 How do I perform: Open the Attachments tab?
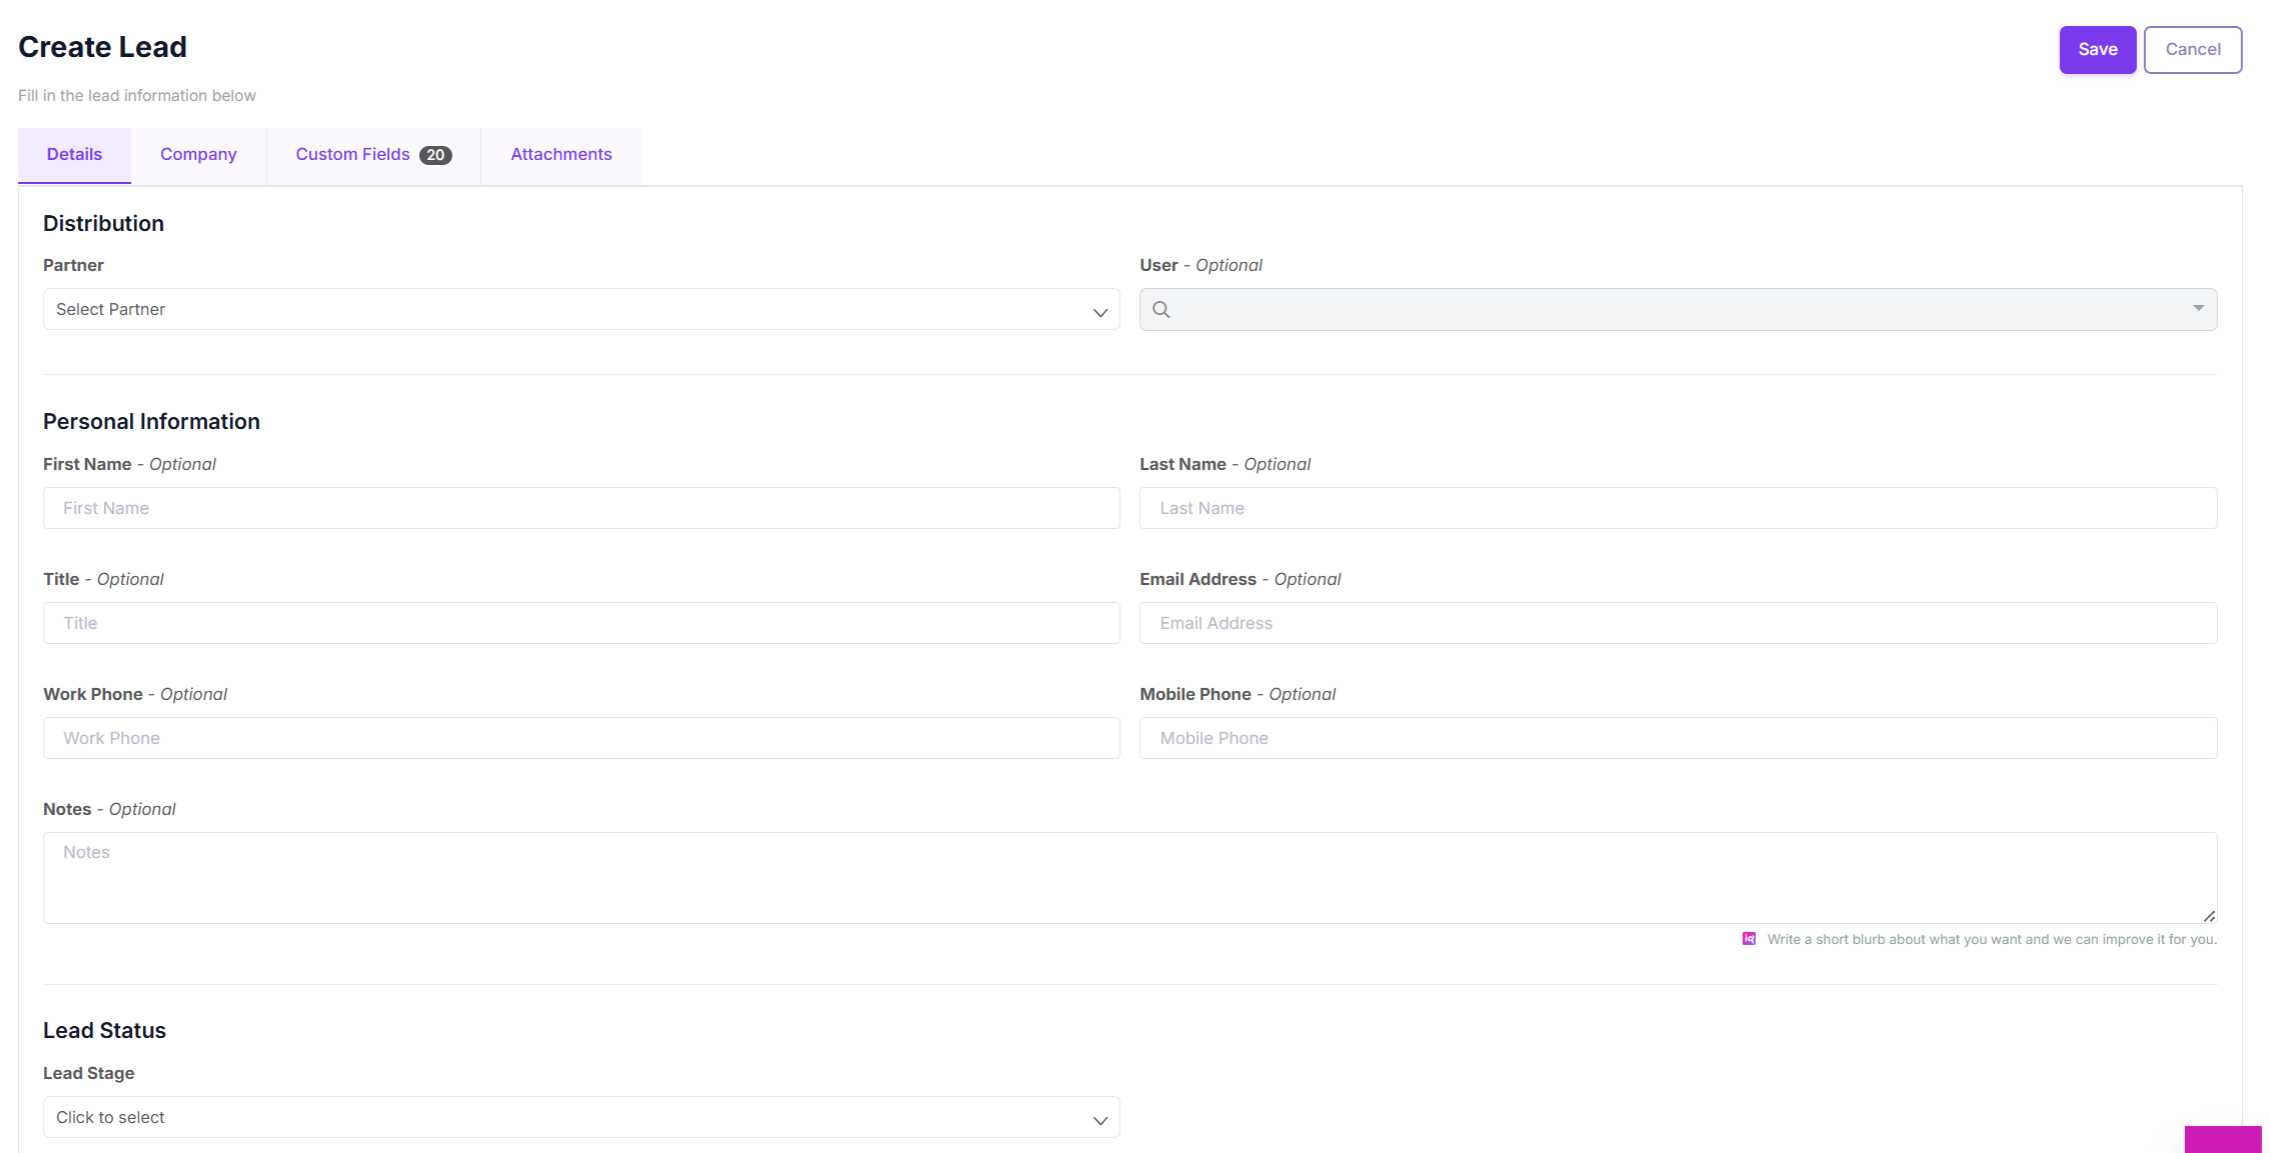pos(561,155)
